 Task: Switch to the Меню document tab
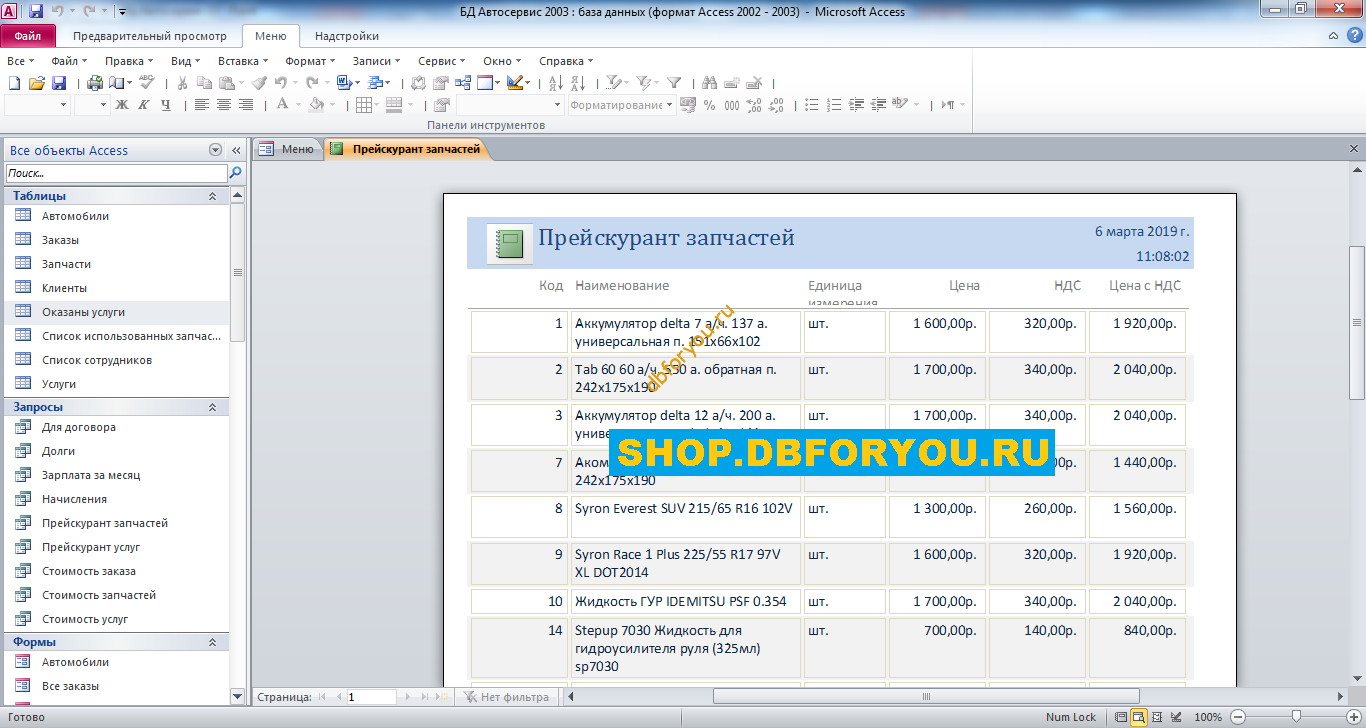tap(287, 149)
